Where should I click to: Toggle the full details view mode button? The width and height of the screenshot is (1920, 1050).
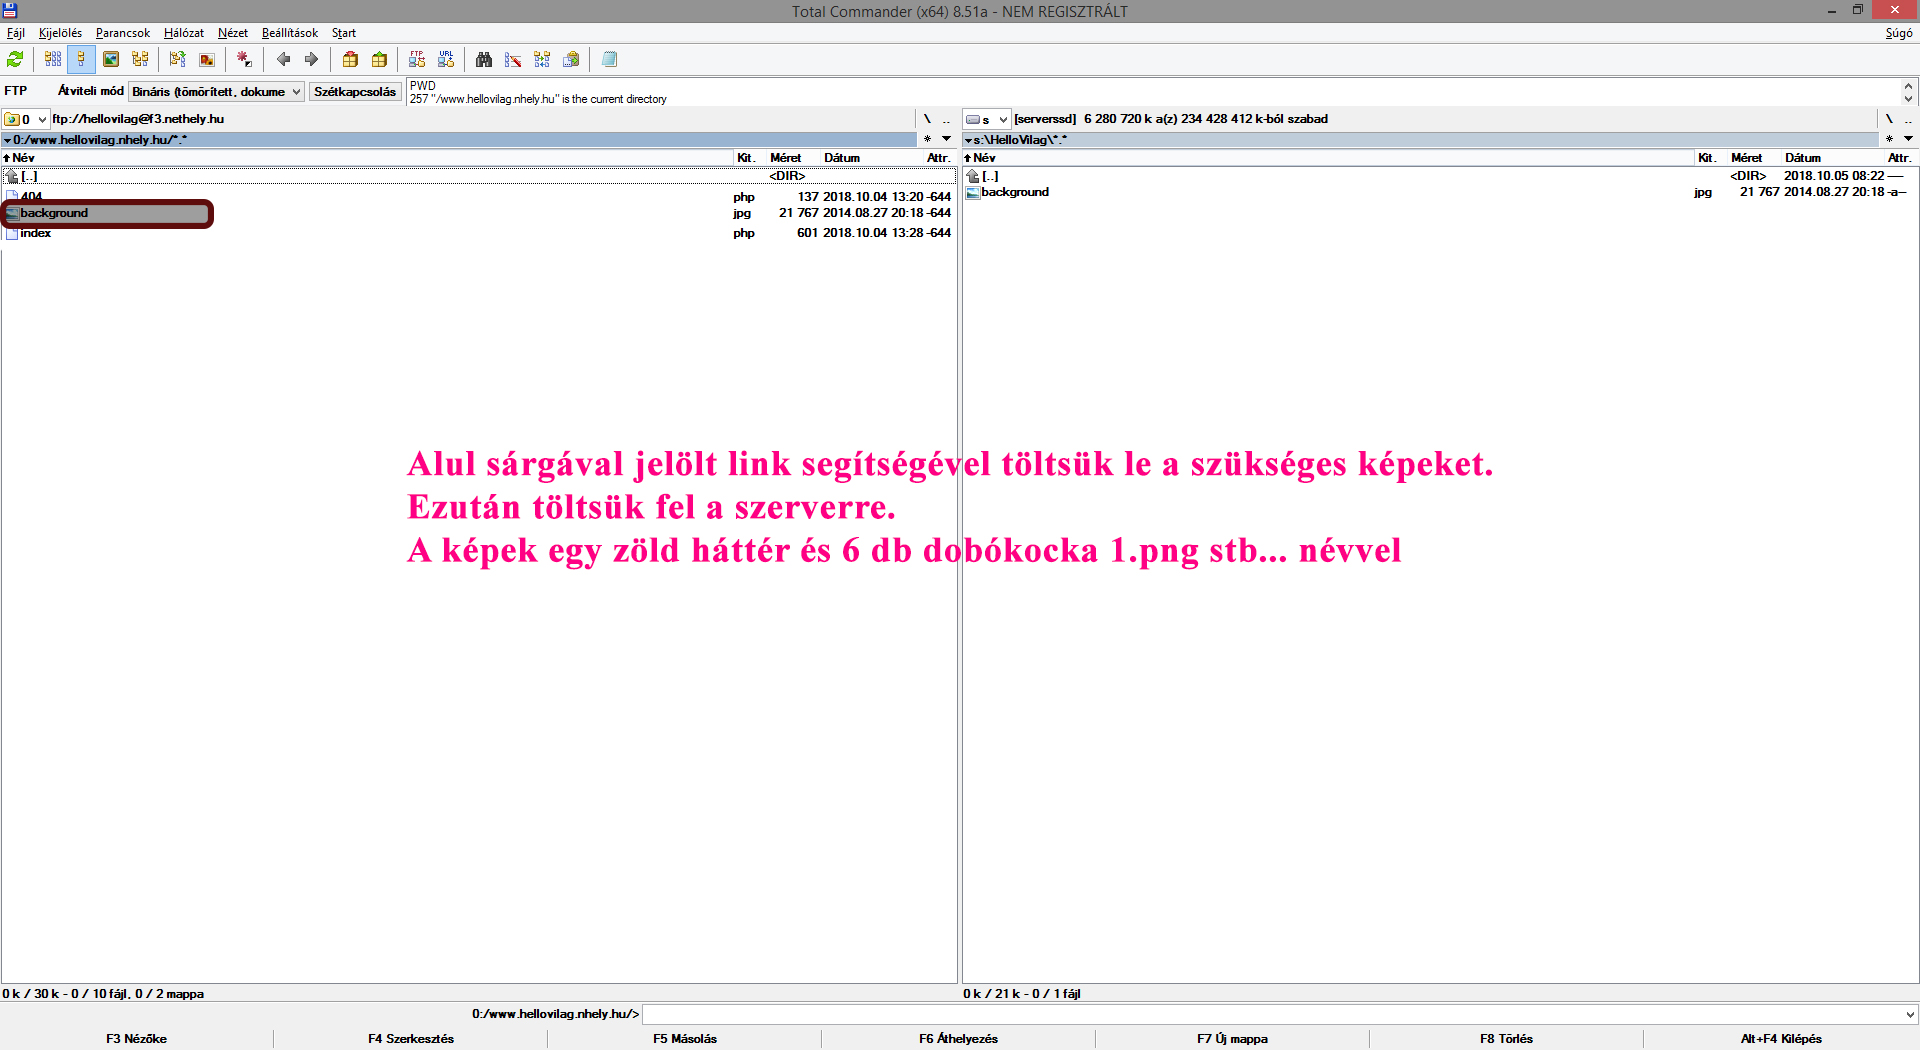coord(81,60)
